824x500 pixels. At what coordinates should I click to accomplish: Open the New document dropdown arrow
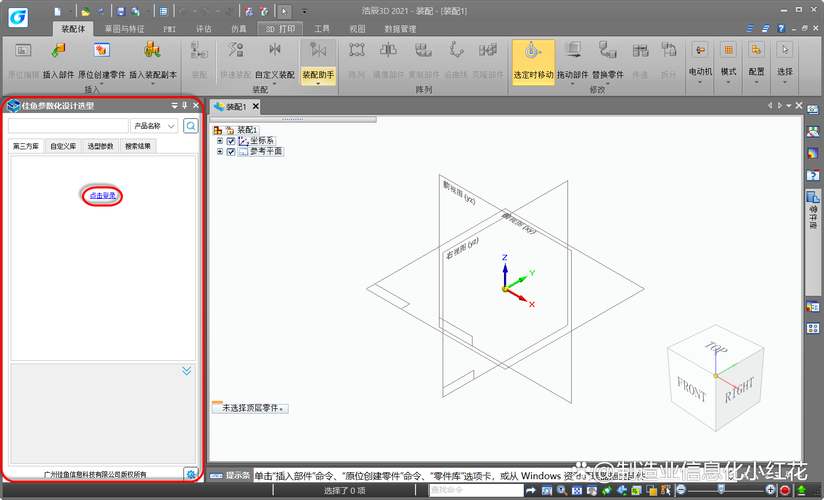point(69,11)
